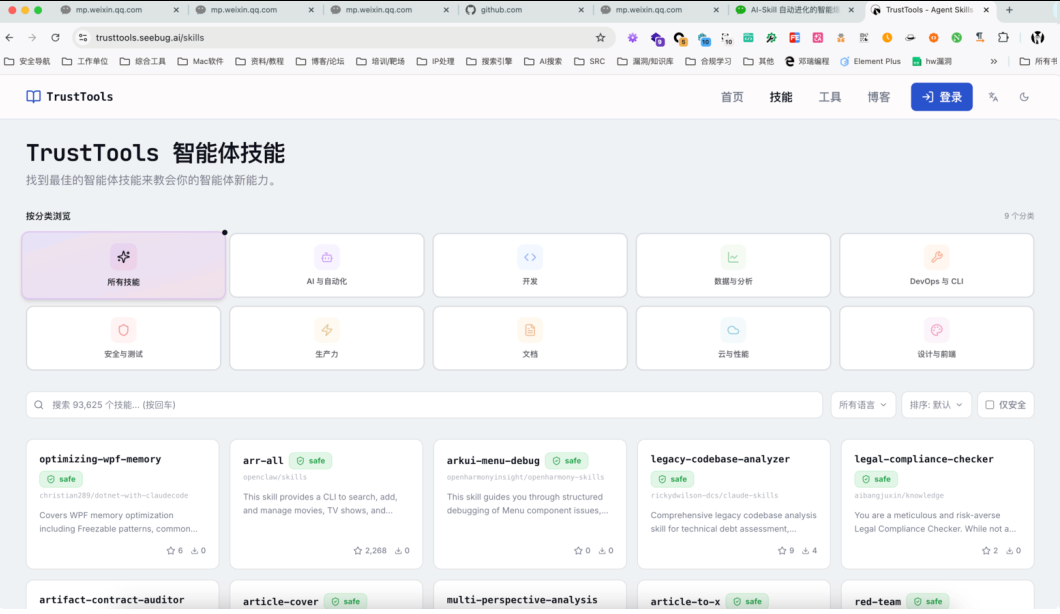This screenshot has height=614, width=1060.
Task: Open the 安全与测试 shield category
Action: click(x=123, y=338)
